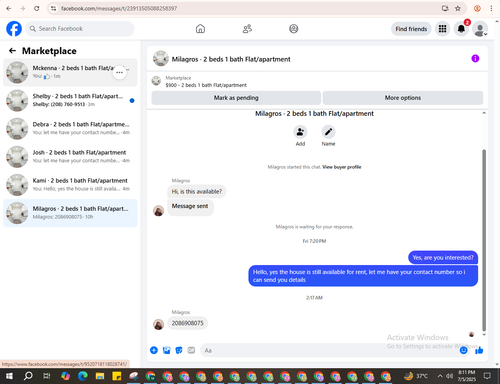Click the 2086908075 message bubble
500x384 pixels.
(x=187, y=323)
